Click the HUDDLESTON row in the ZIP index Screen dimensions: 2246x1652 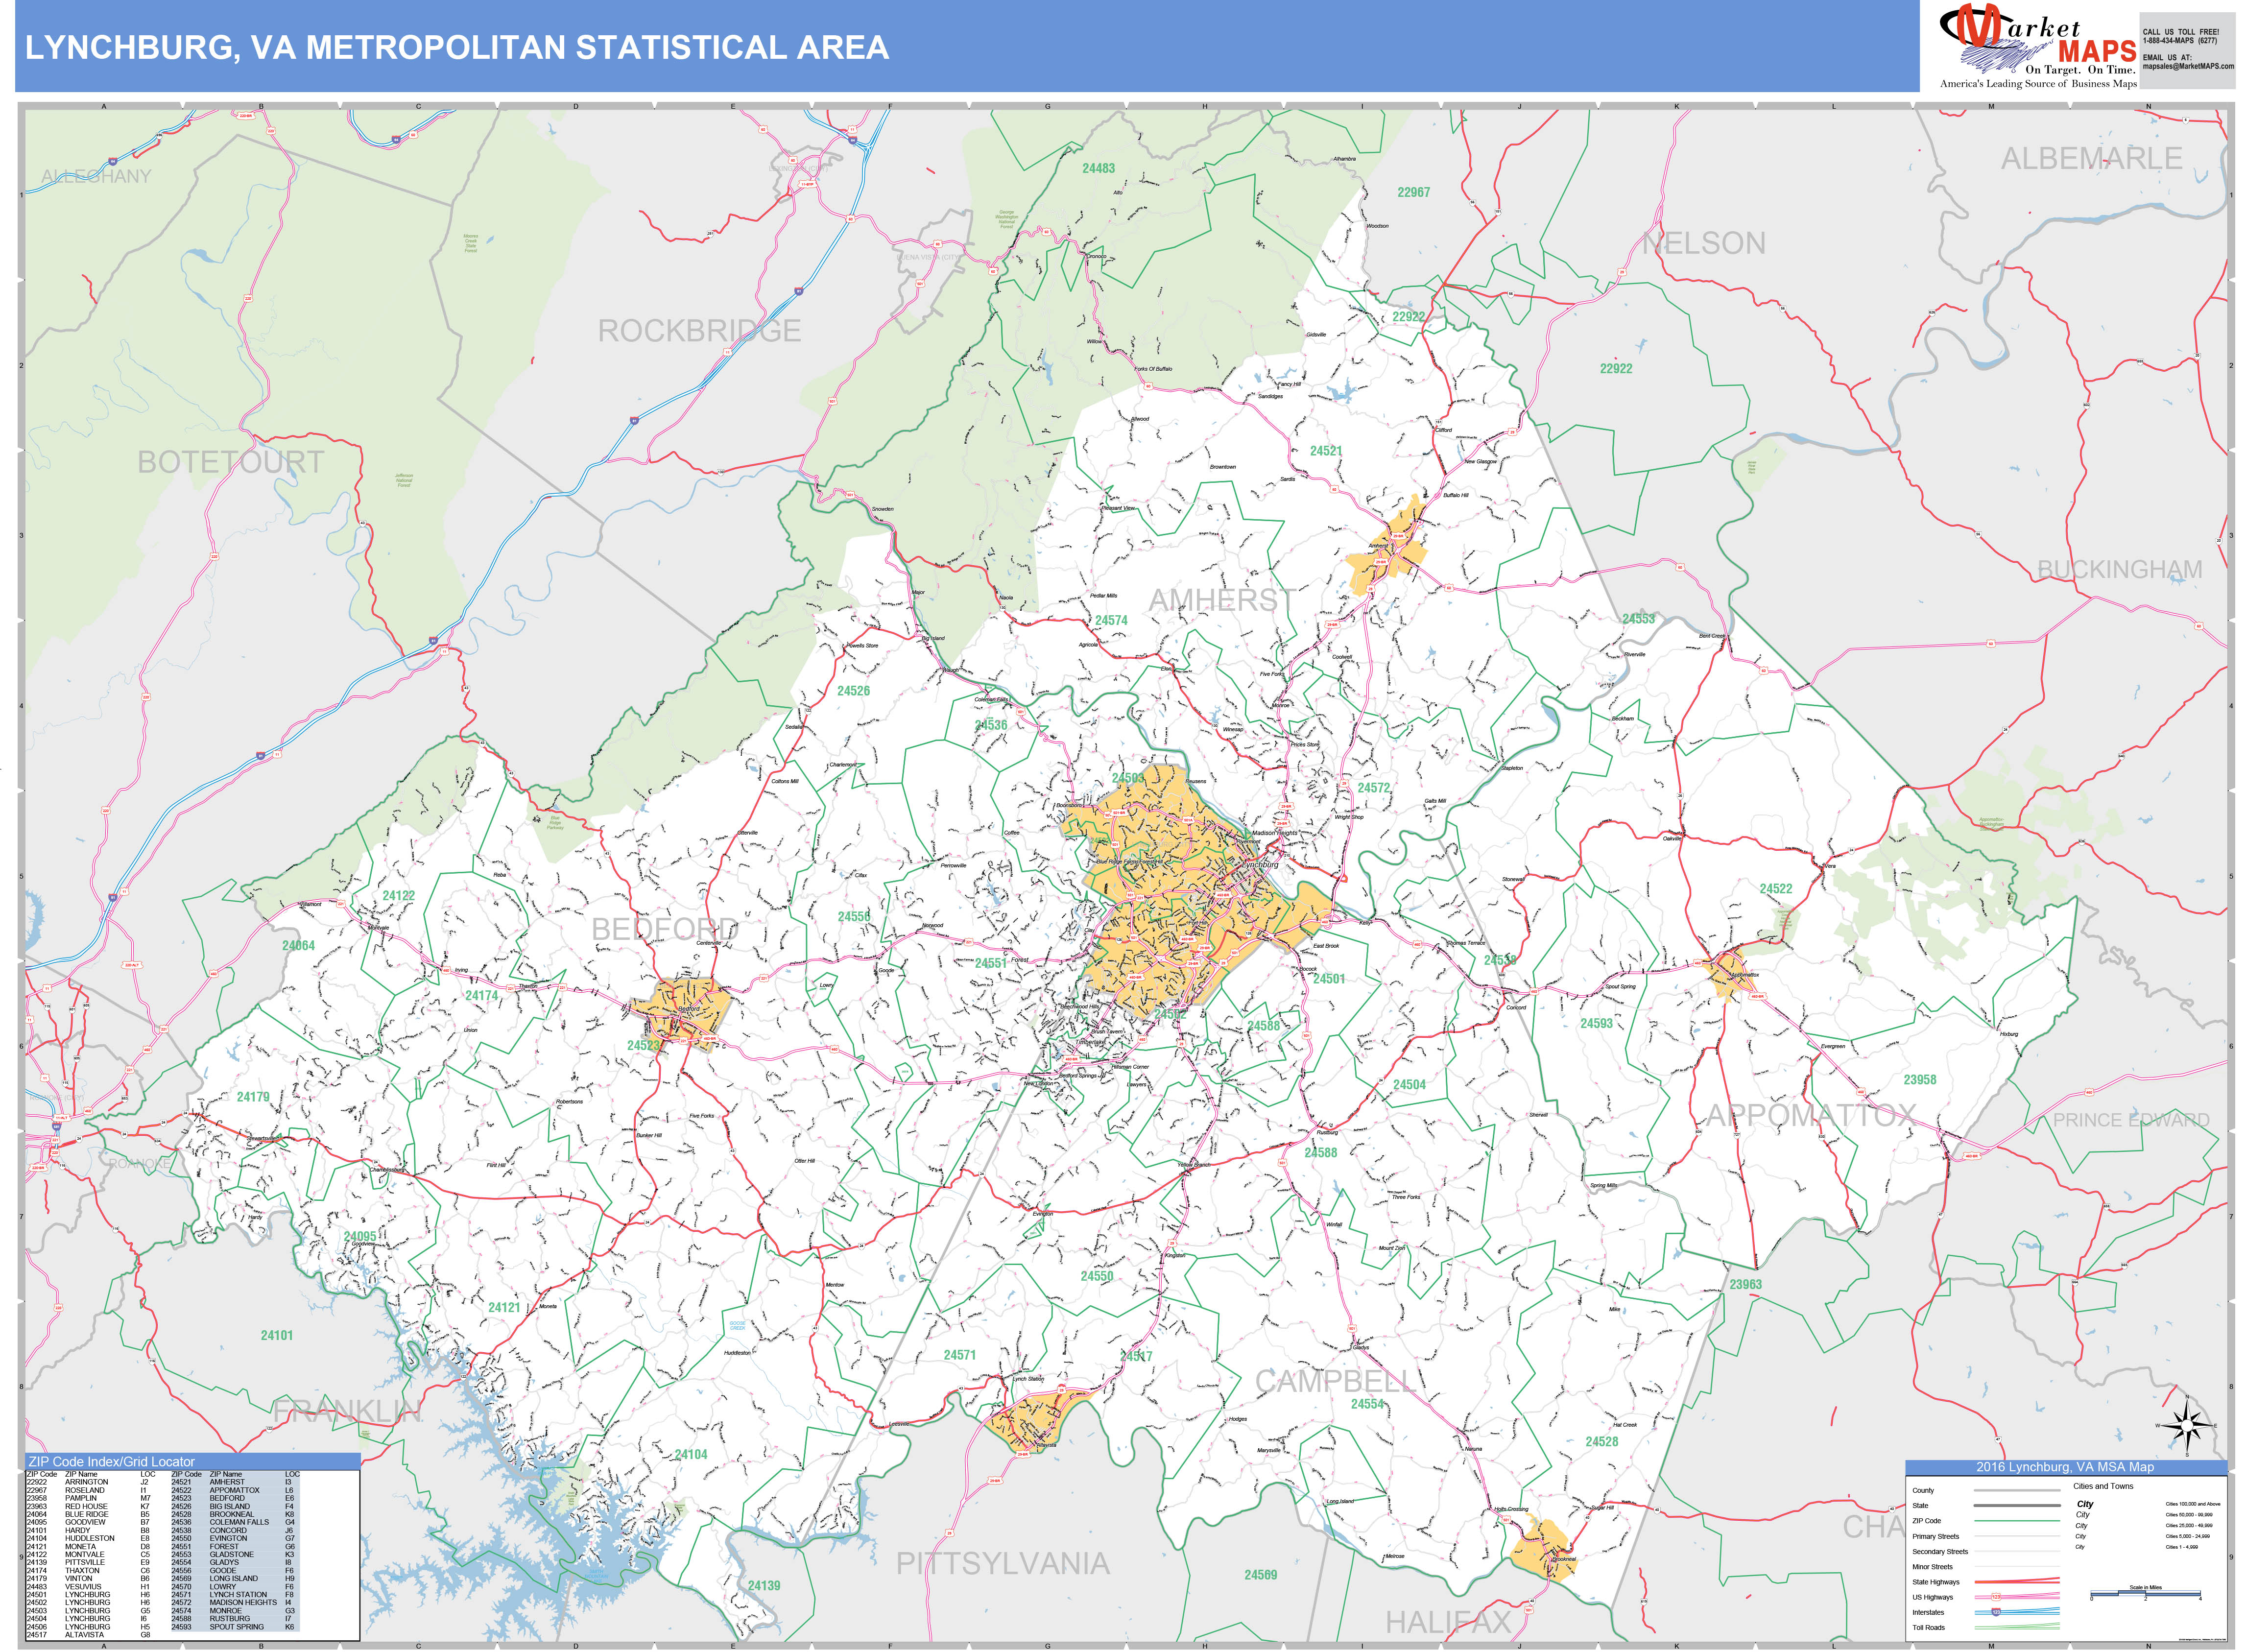point(89,1538)
